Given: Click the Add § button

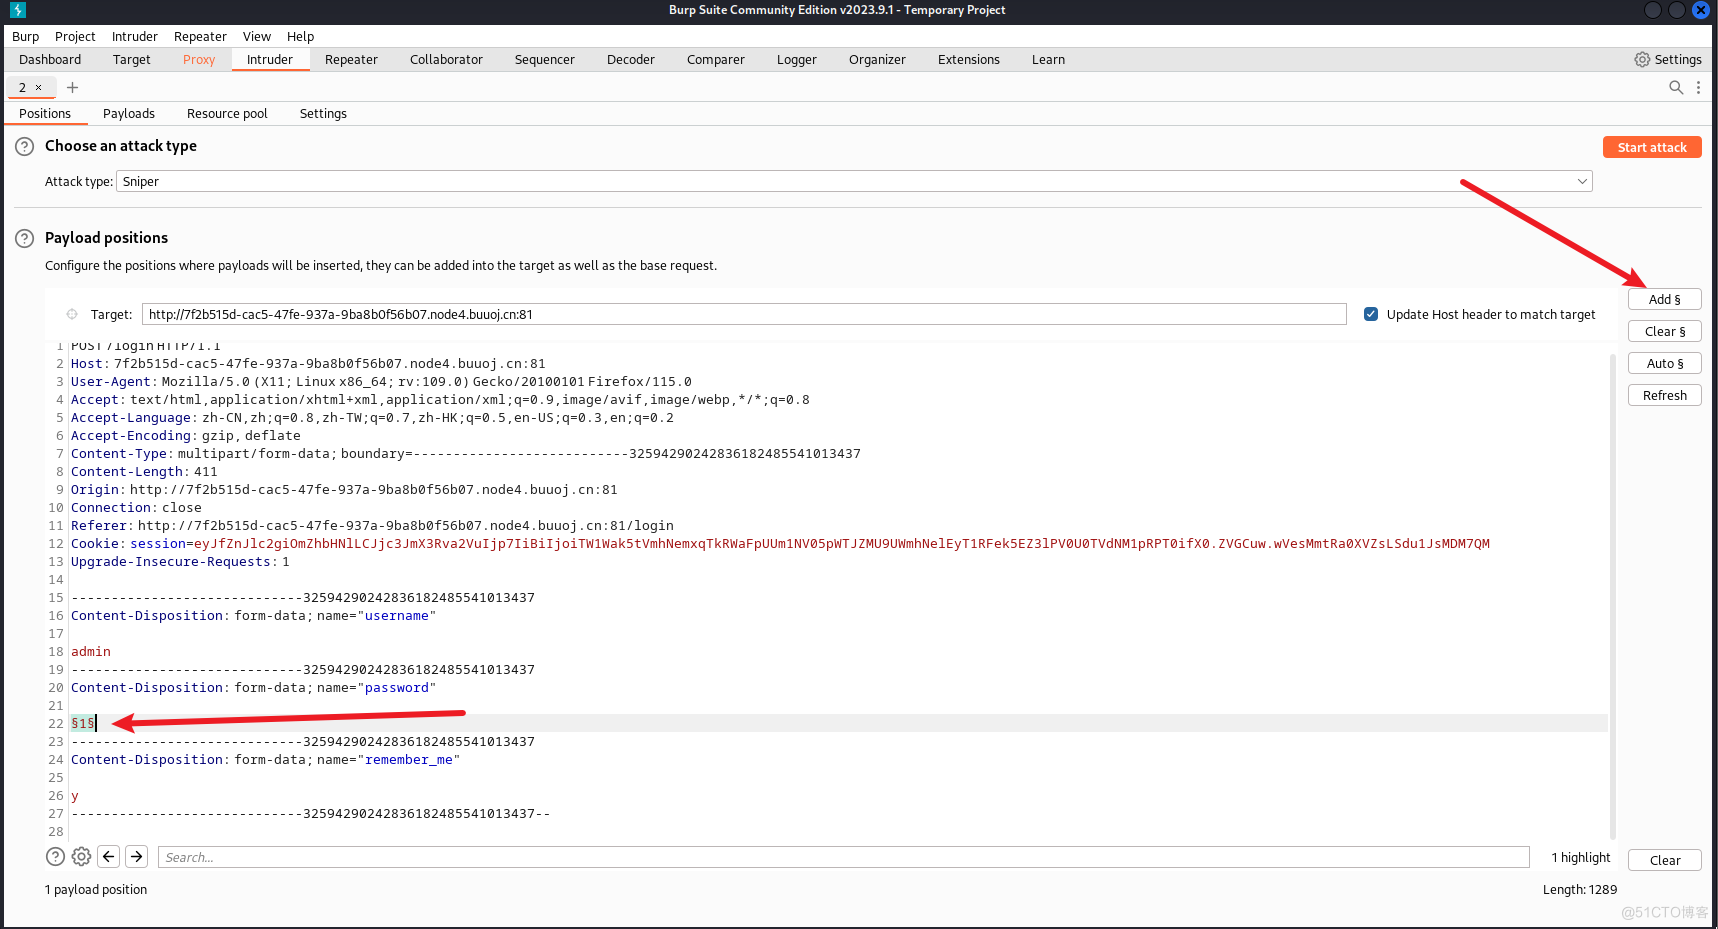Looking at the screenshot, I should tap(1665, 299).
